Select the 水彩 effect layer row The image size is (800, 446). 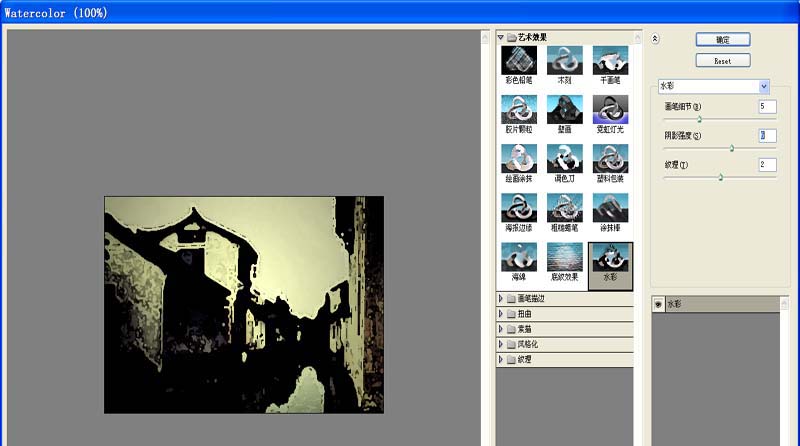click(x=716, y=304)
